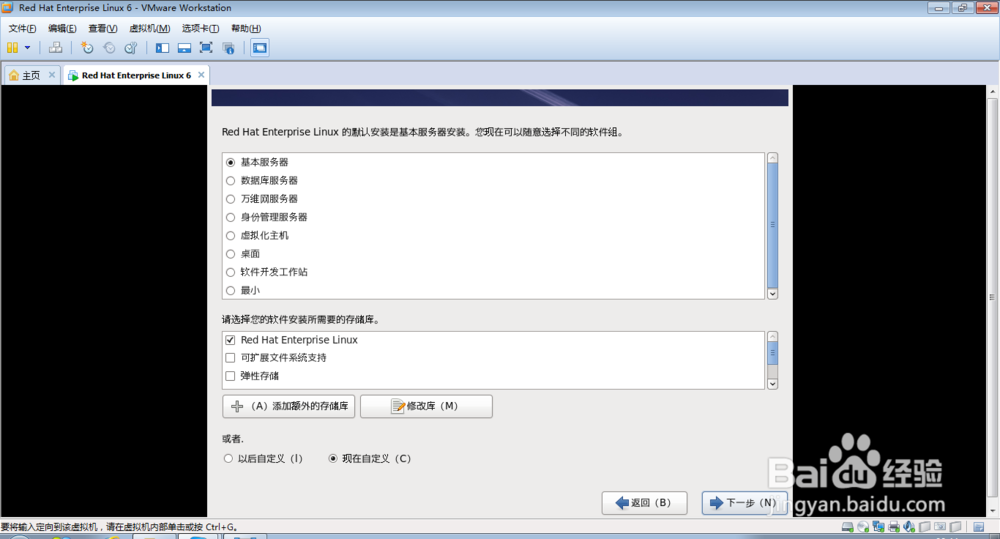Click the send Ctrl+Alt+Del toolbar icon

pos(55,48)
